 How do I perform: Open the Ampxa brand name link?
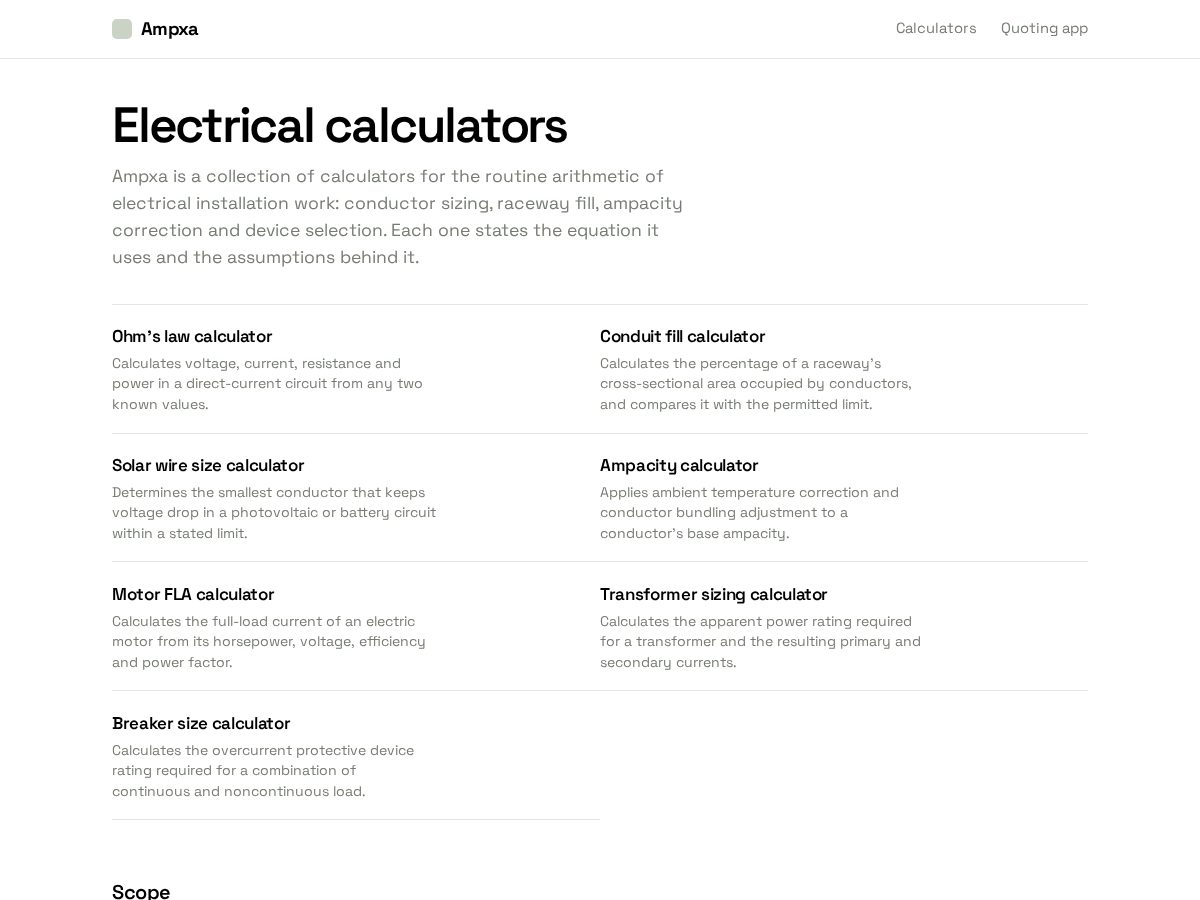point(169,29)
